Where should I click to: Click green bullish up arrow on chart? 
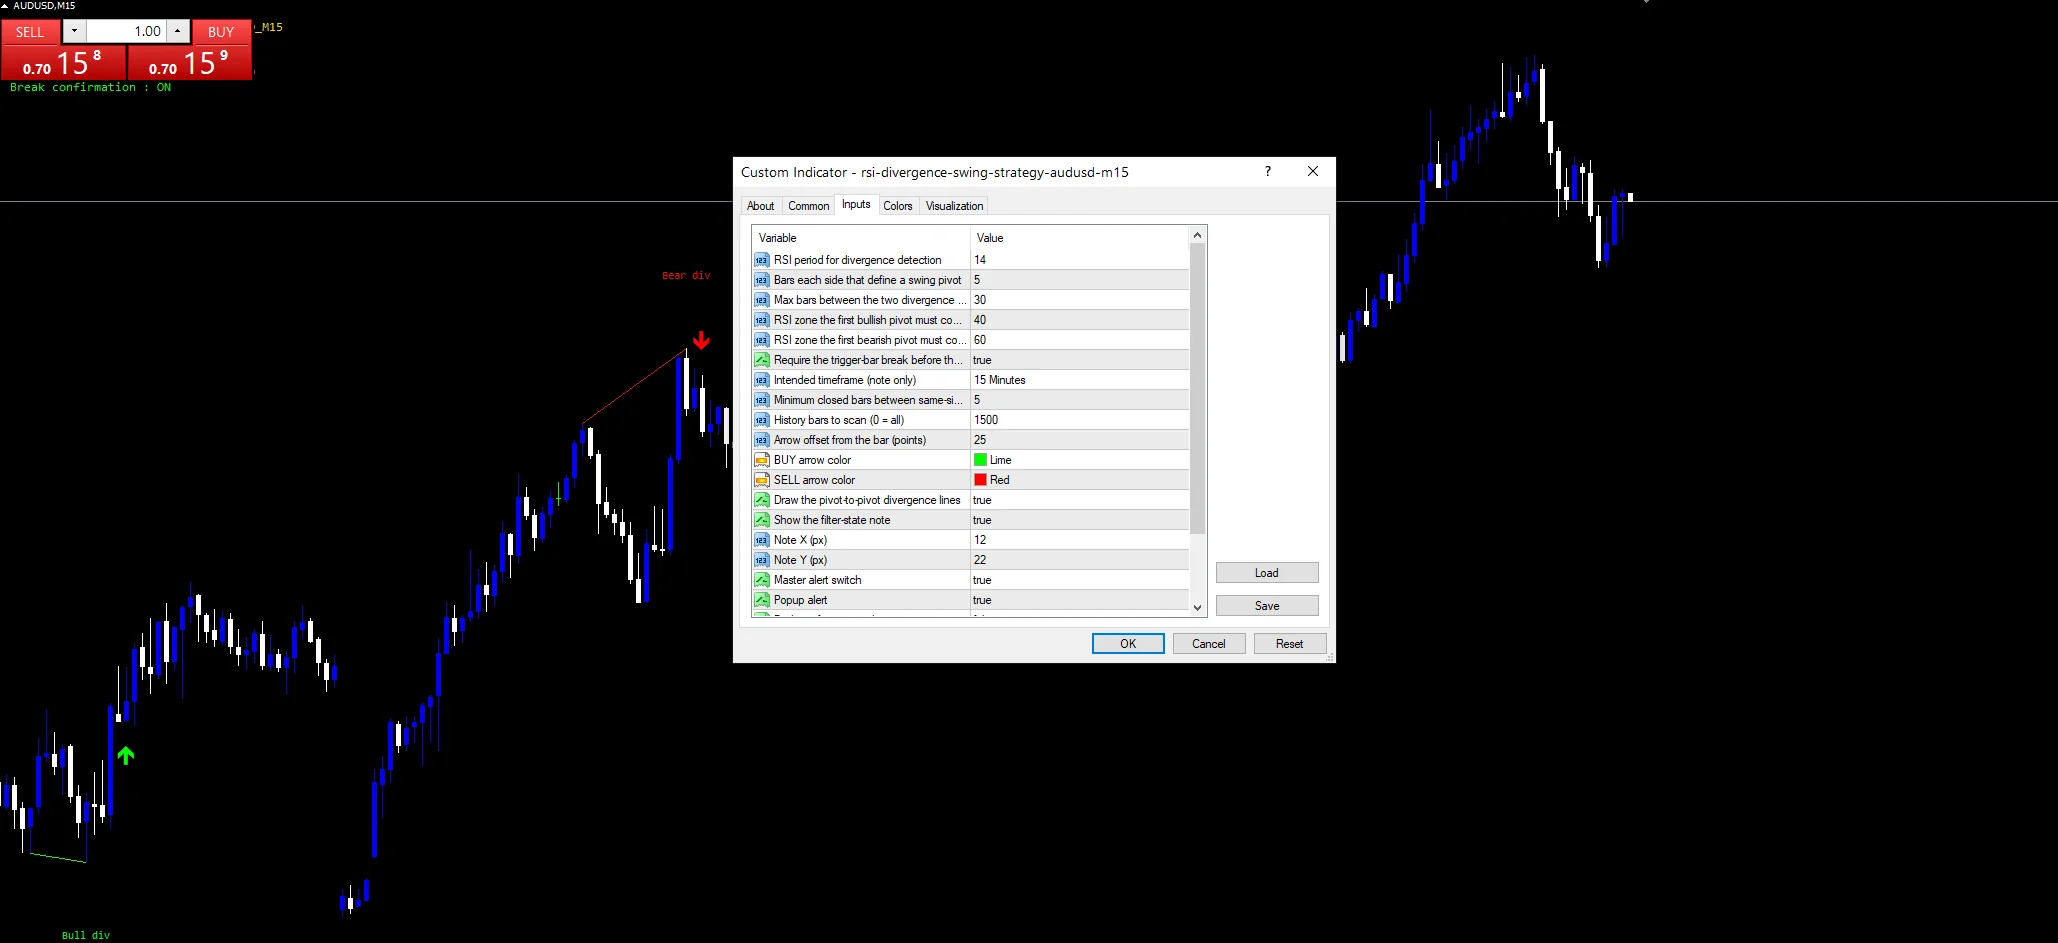126,755
